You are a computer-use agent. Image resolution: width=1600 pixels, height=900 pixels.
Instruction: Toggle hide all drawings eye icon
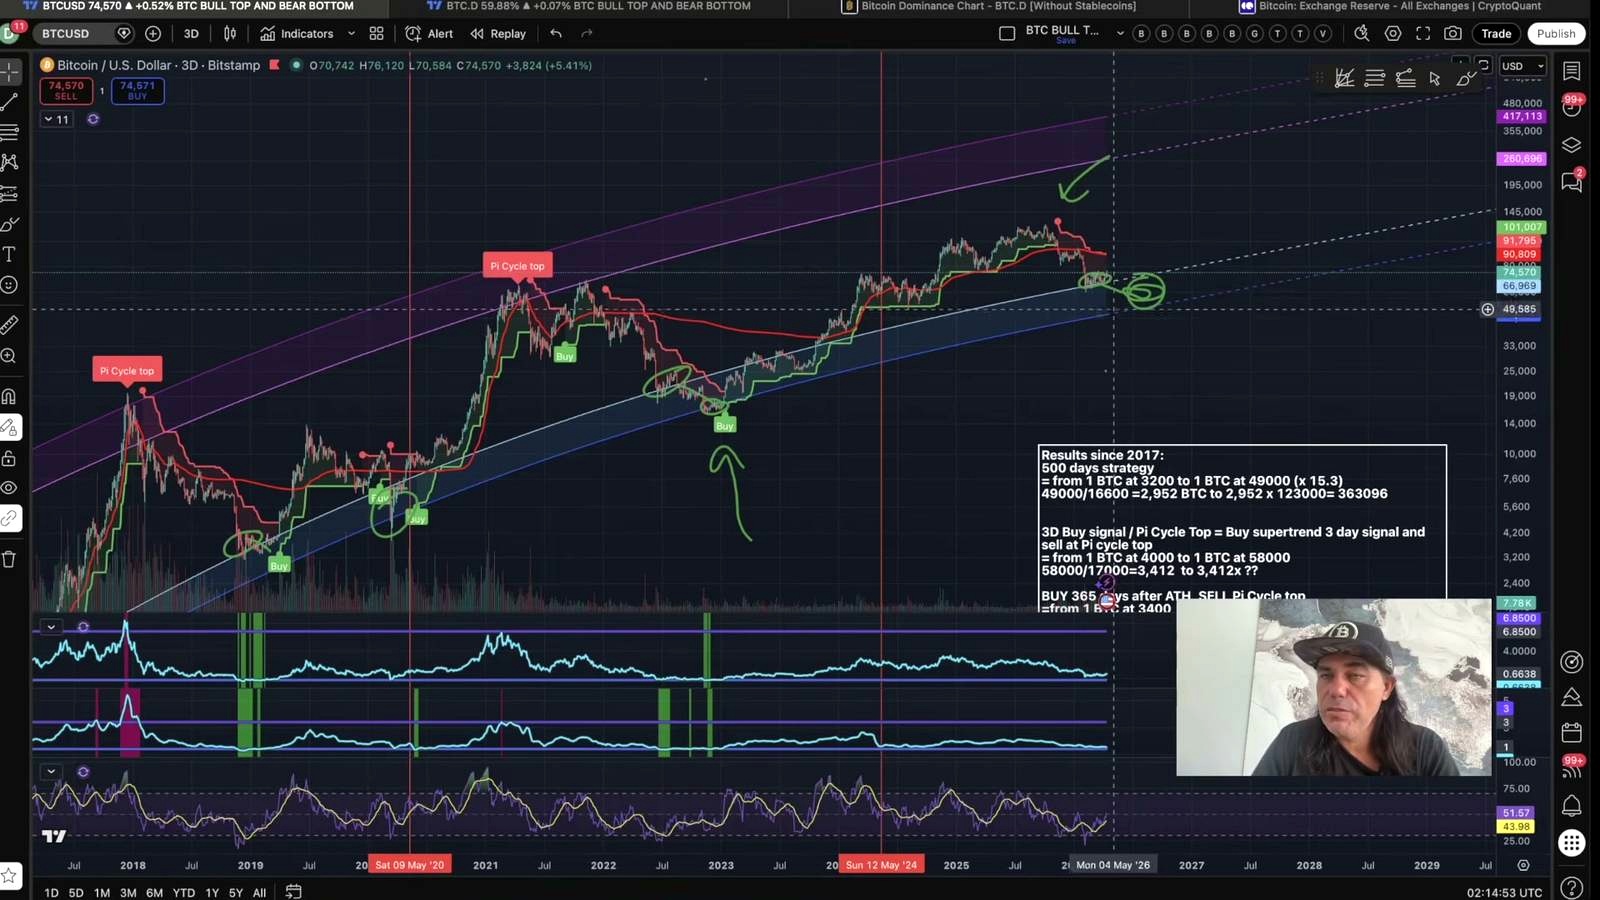click(x=10, y=488)
